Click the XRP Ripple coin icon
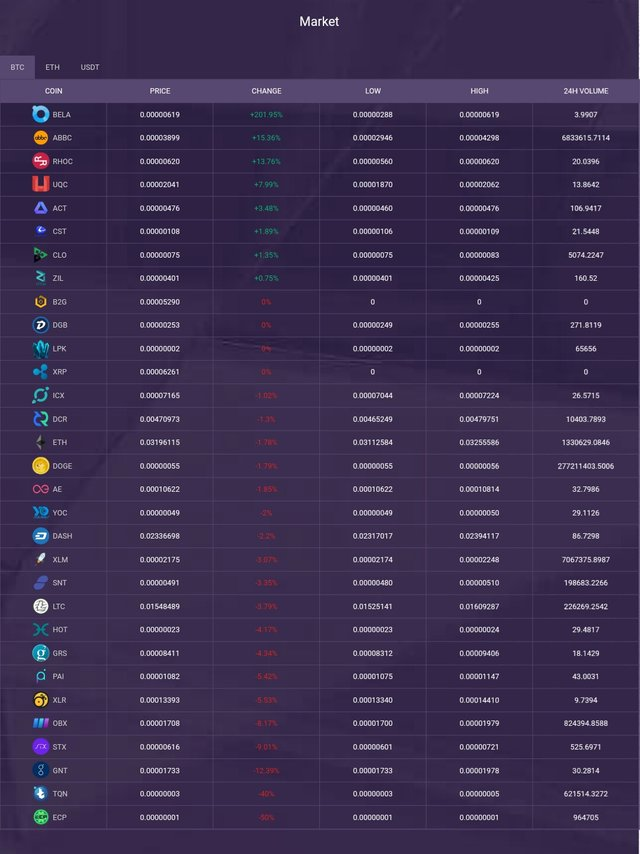 tap(41, 372)
